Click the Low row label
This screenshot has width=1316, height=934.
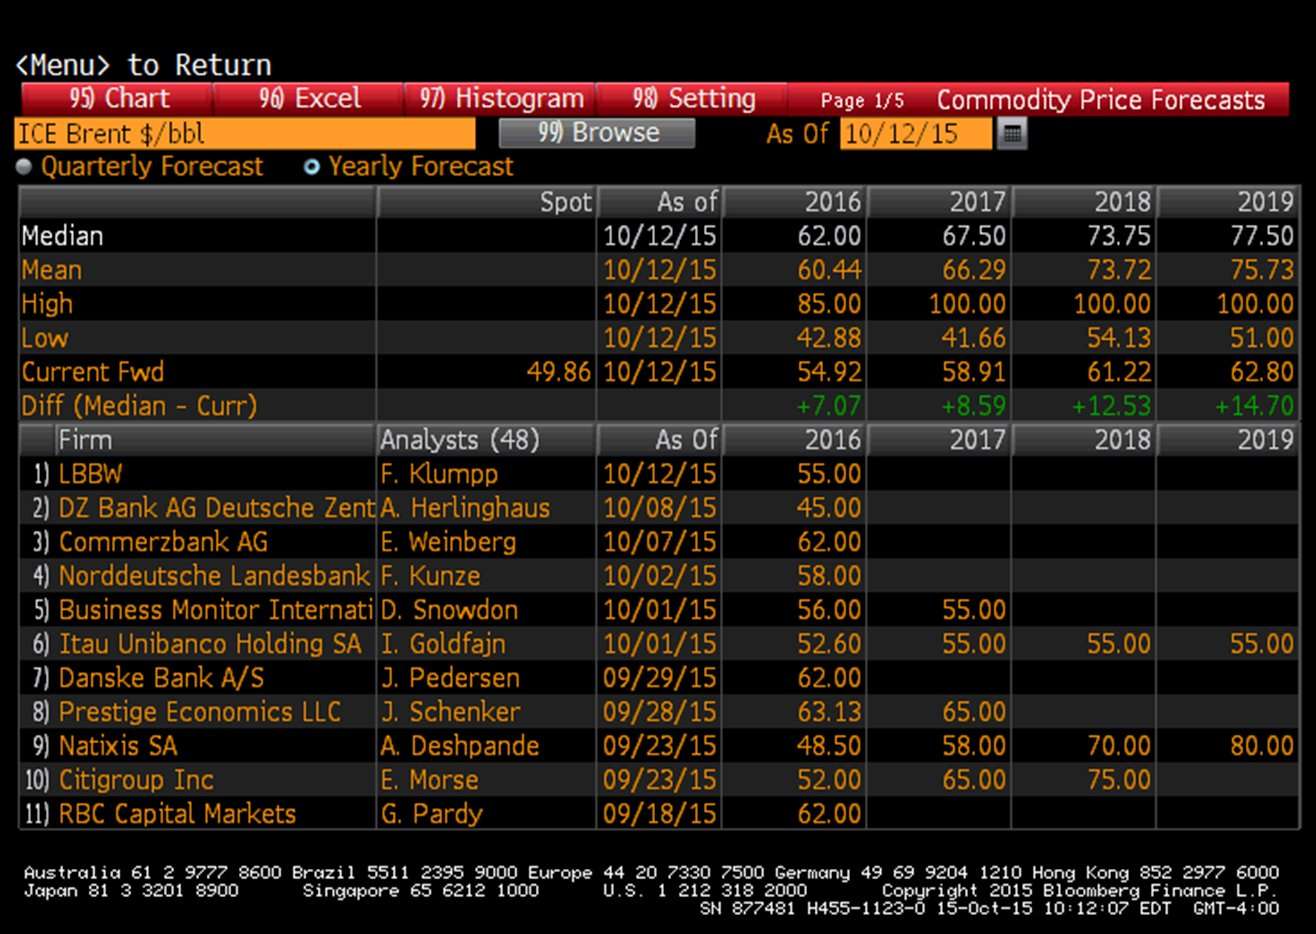[x=45, y=338]
